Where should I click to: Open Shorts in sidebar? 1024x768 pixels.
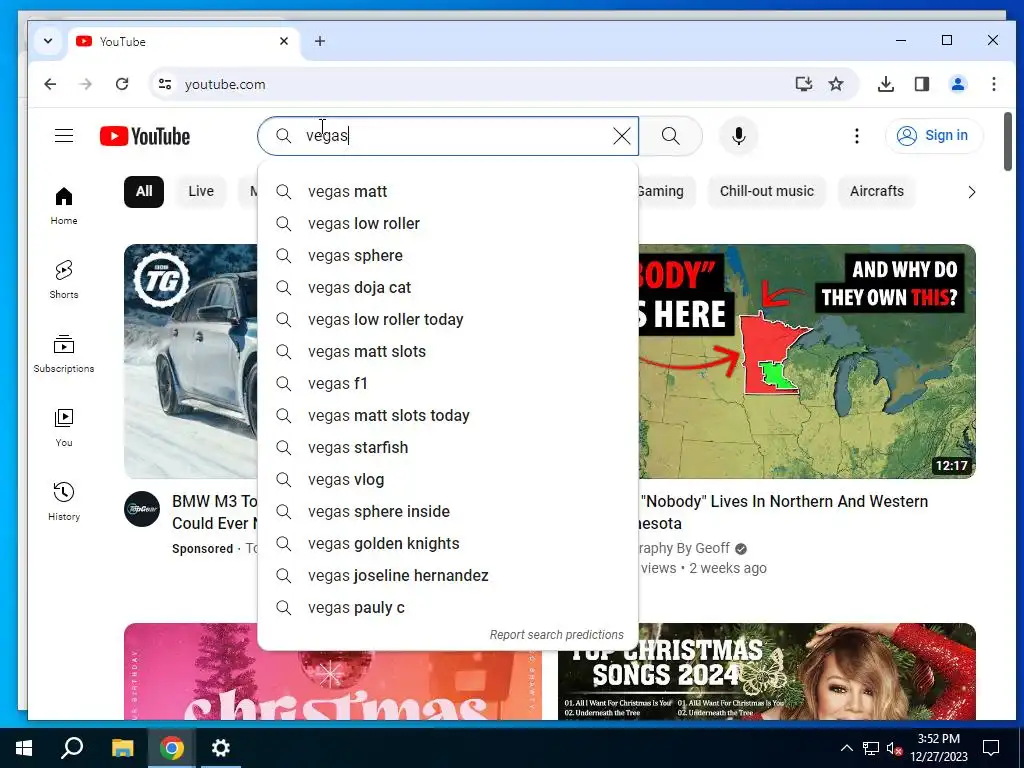(x=63, y=280)
